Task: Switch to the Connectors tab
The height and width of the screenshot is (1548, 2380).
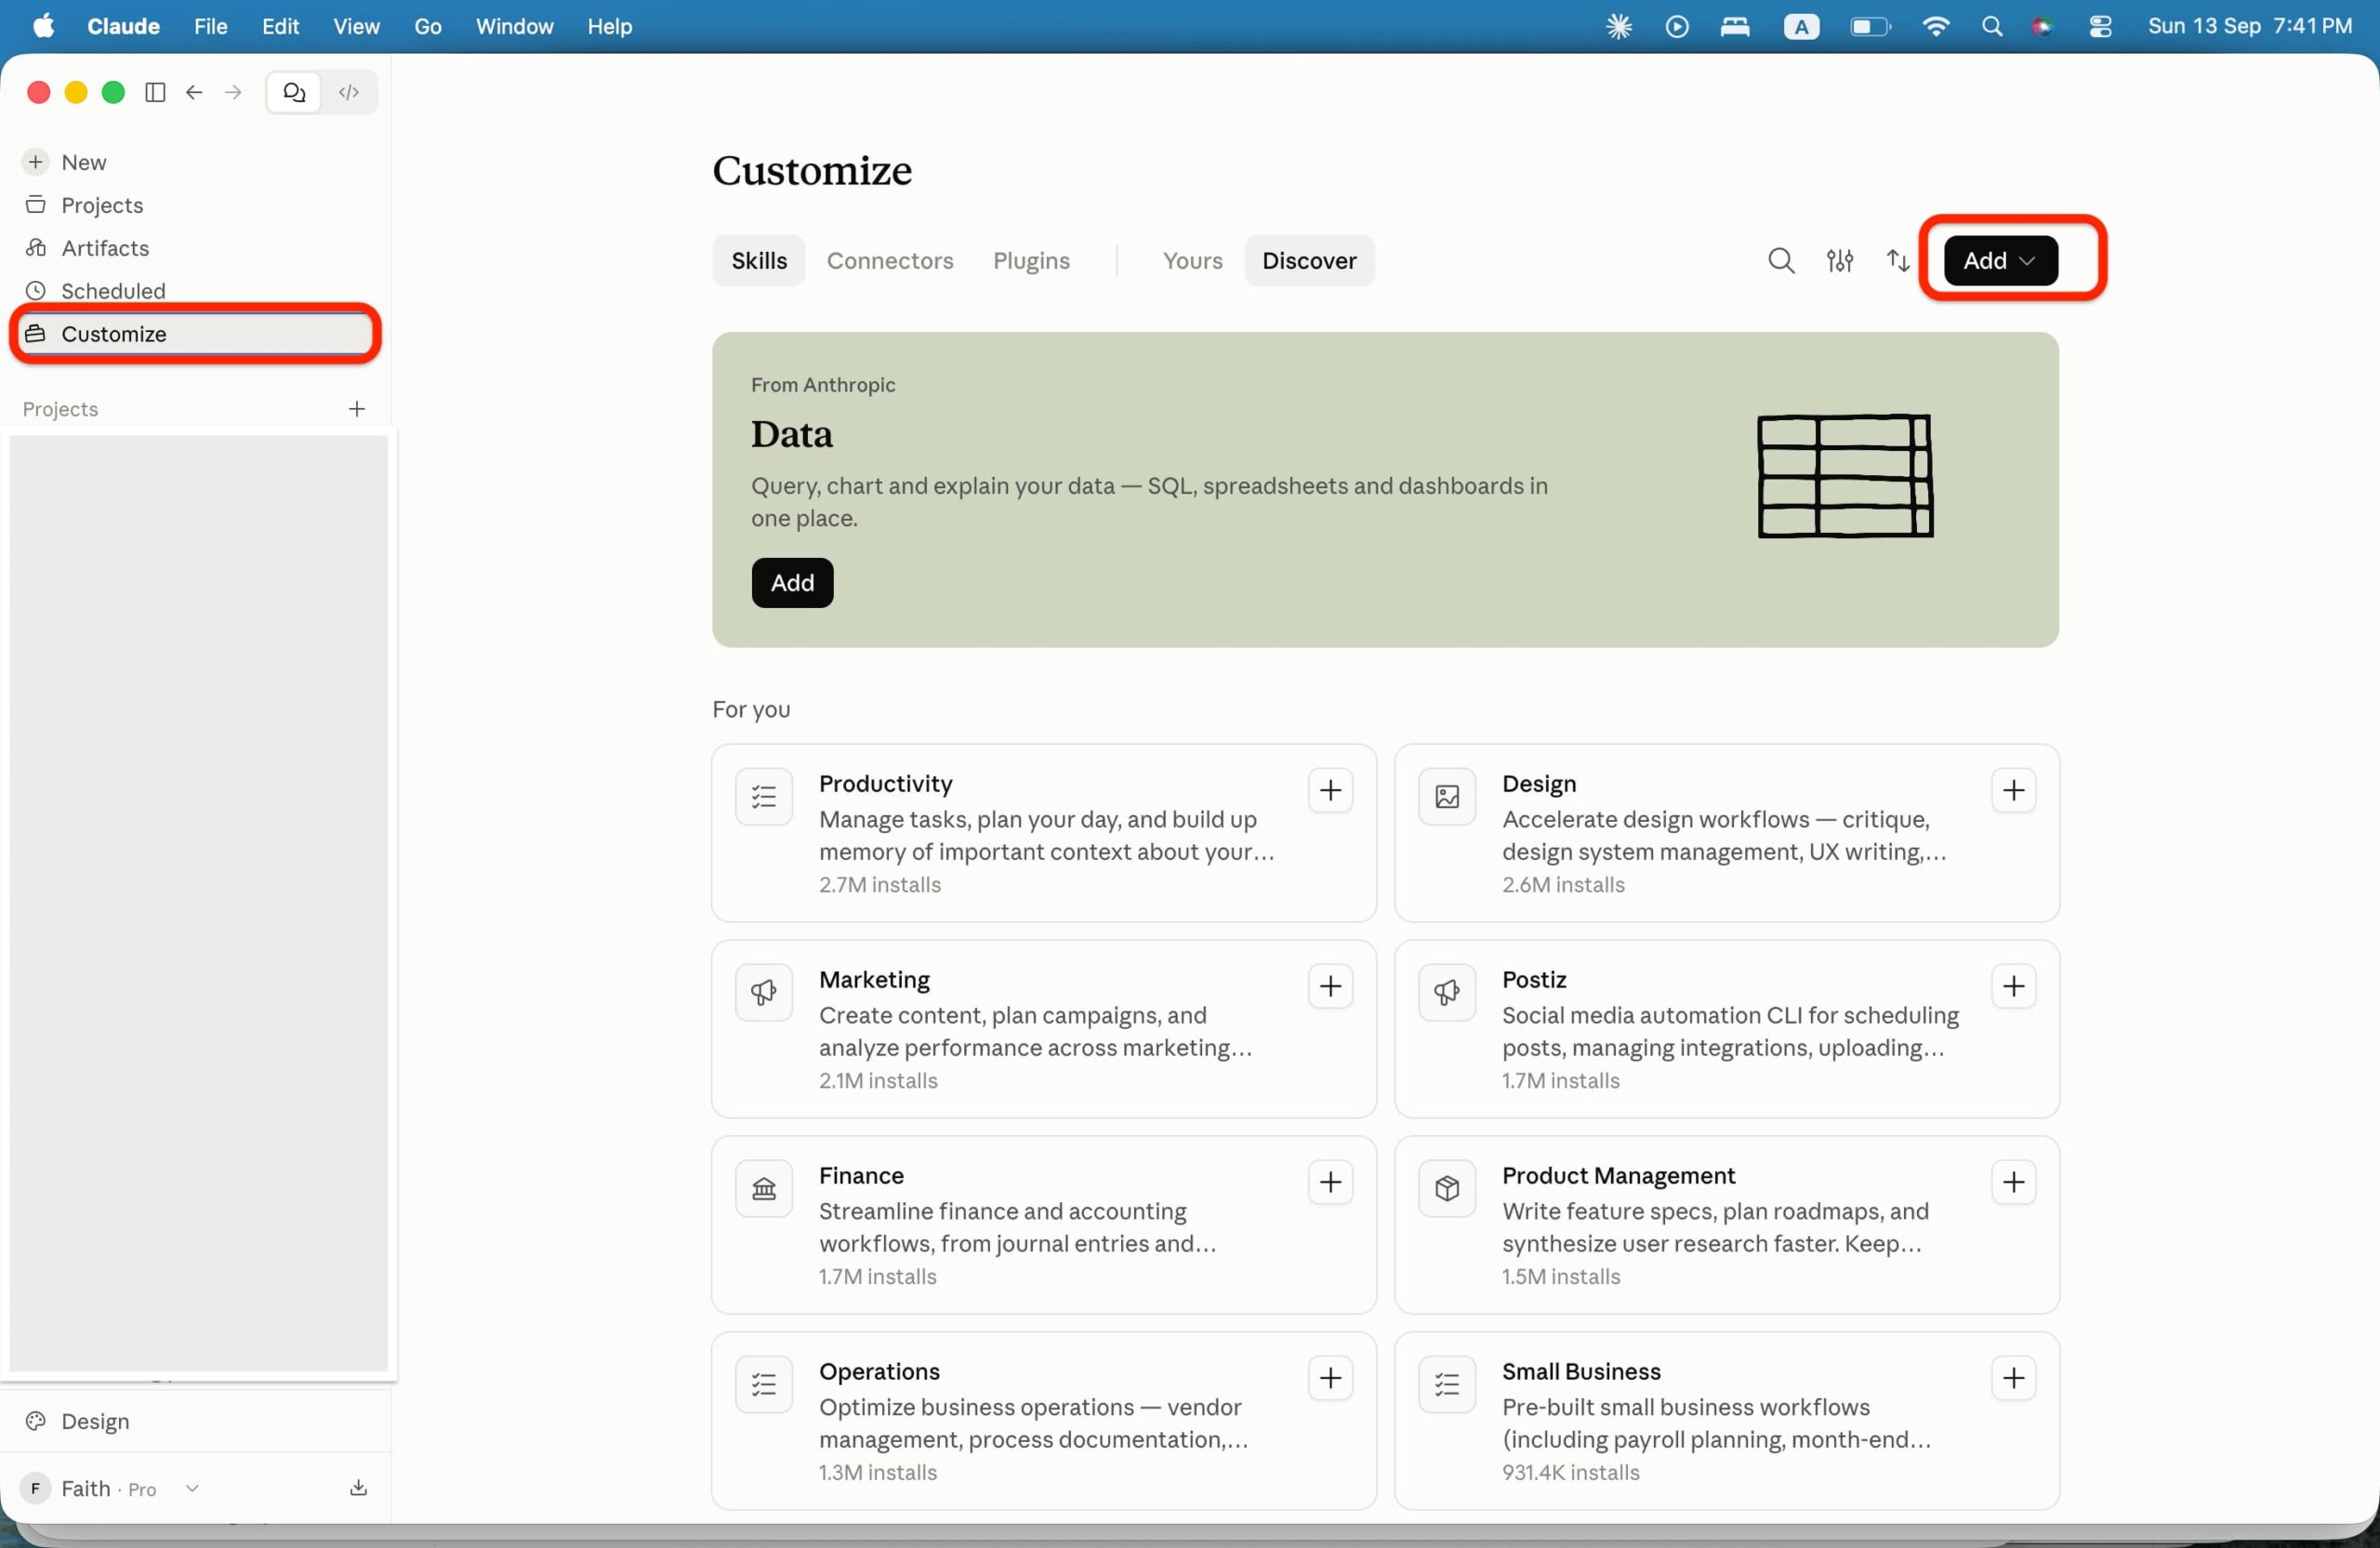Action: tap(890, 260)
